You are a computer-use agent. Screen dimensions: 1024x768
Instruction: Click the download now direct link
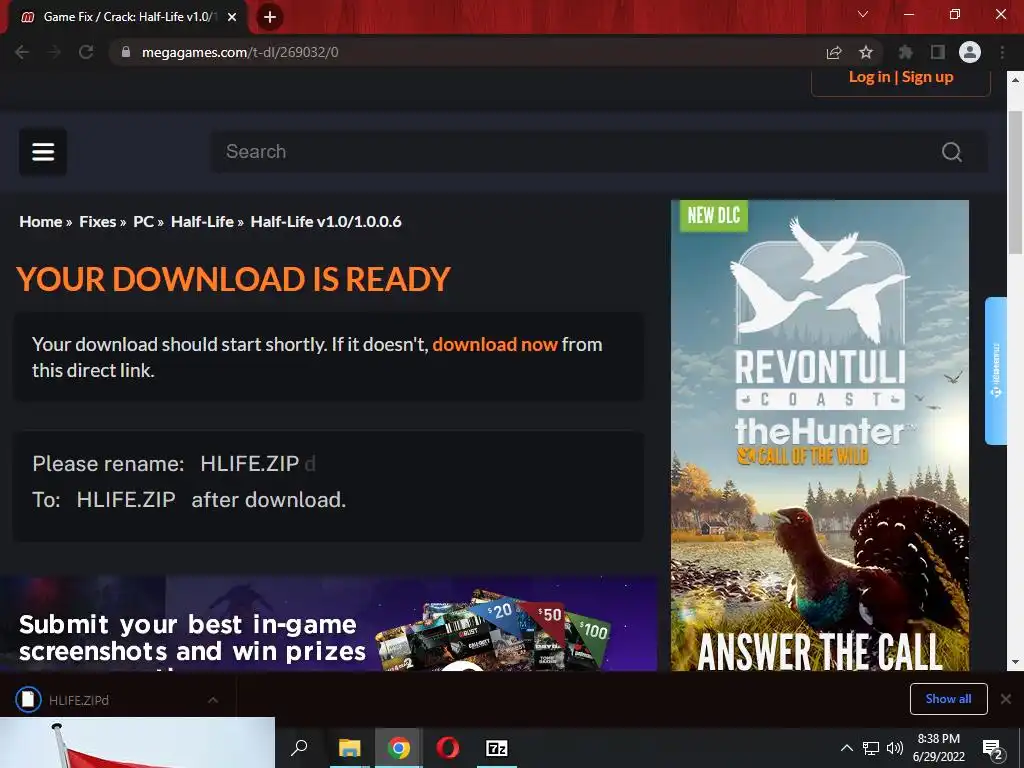coord(495,344)
